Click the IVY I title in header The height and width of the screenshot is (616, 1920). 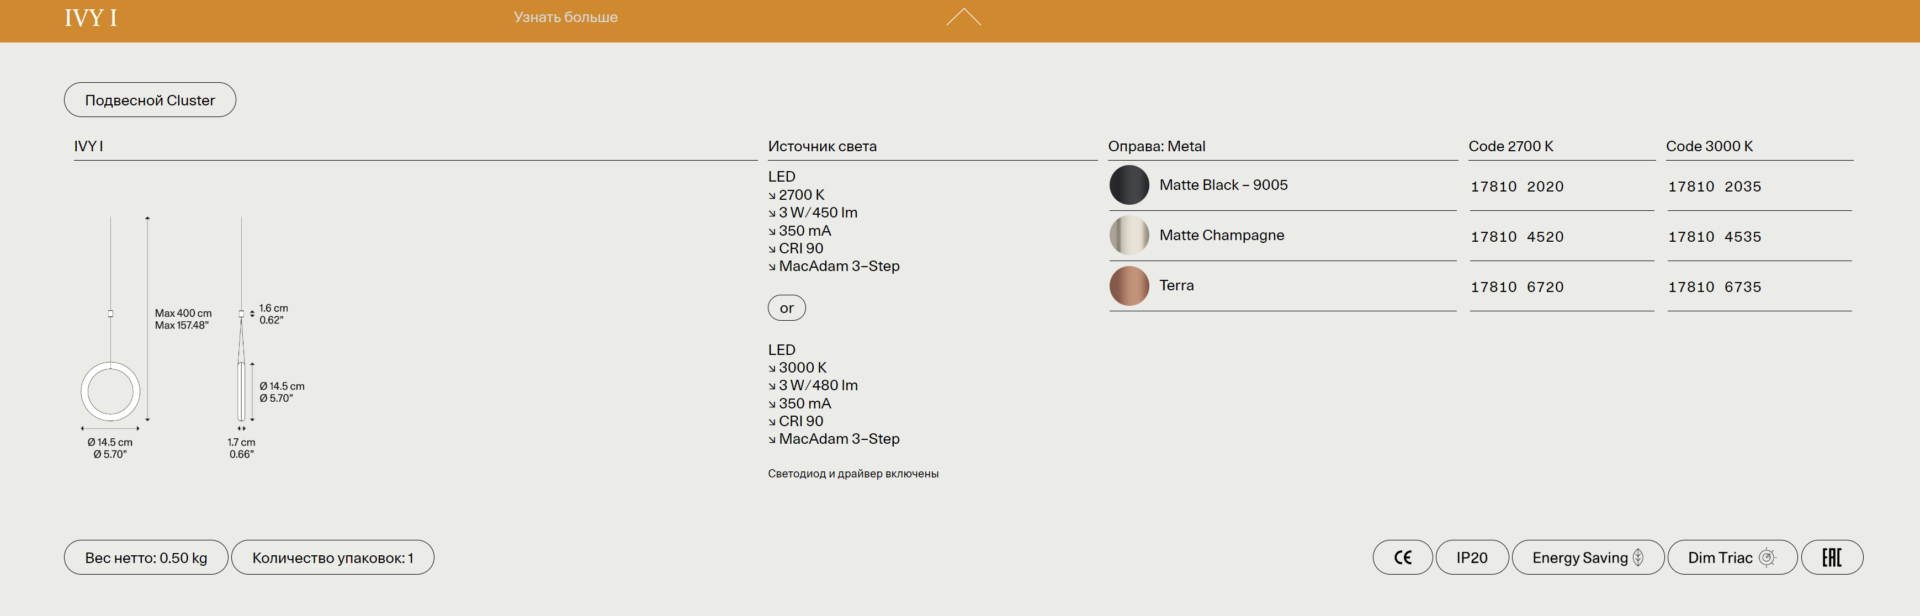tap(91, 18)
